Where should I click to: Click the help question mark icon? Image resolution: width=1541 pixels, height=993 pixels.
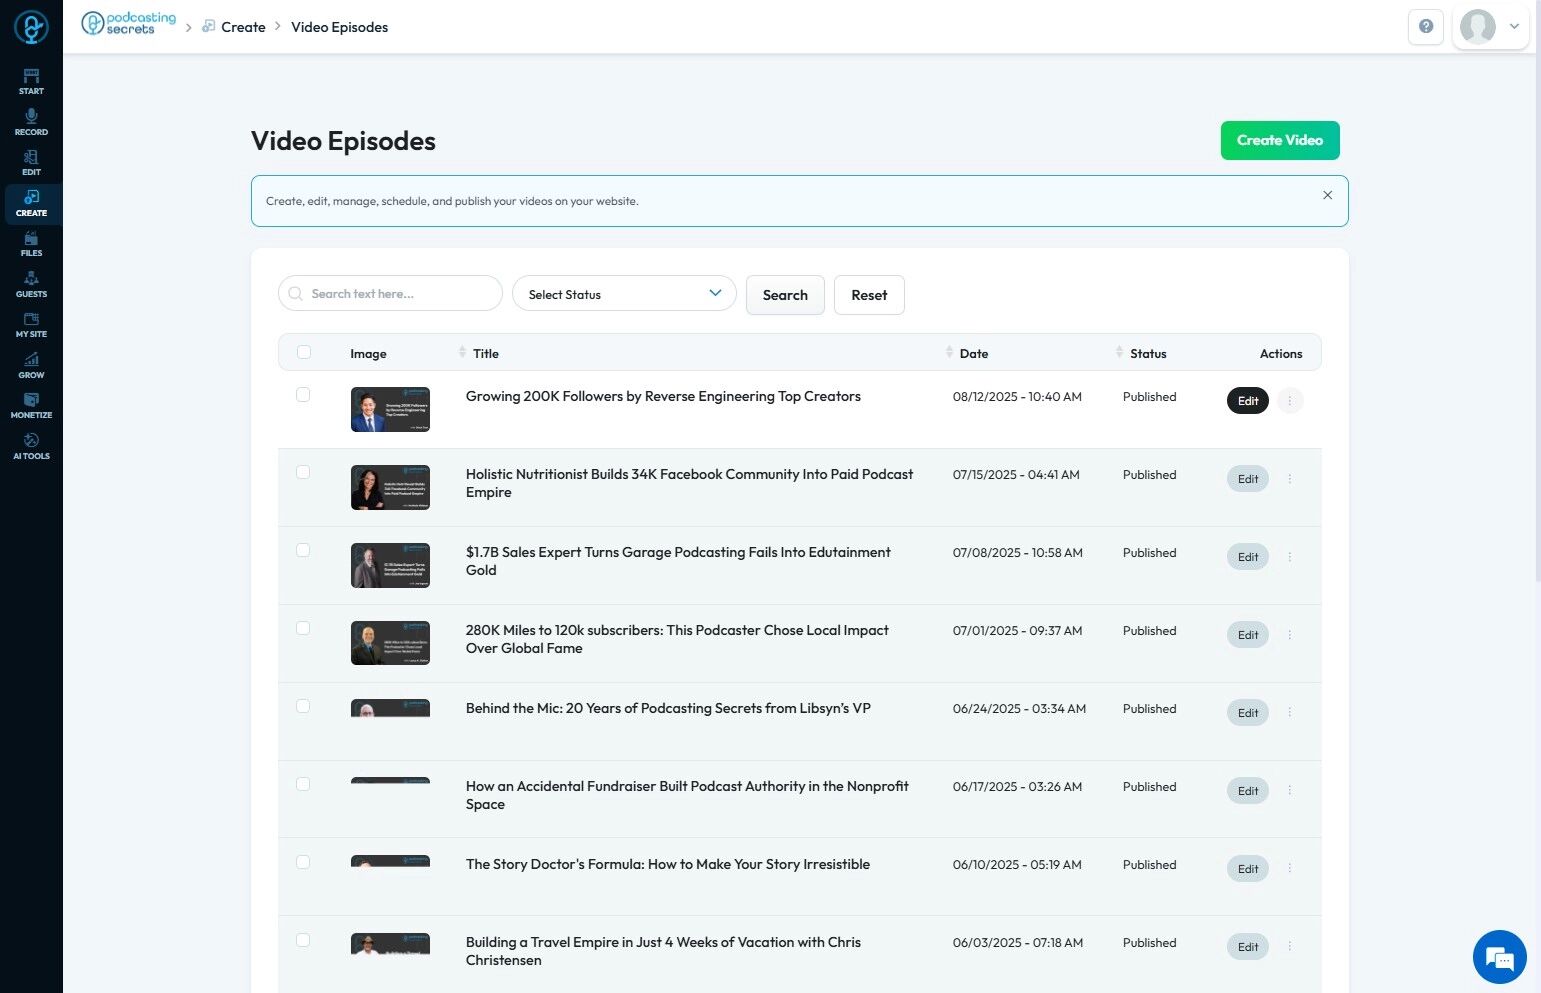coord(1425,27)
